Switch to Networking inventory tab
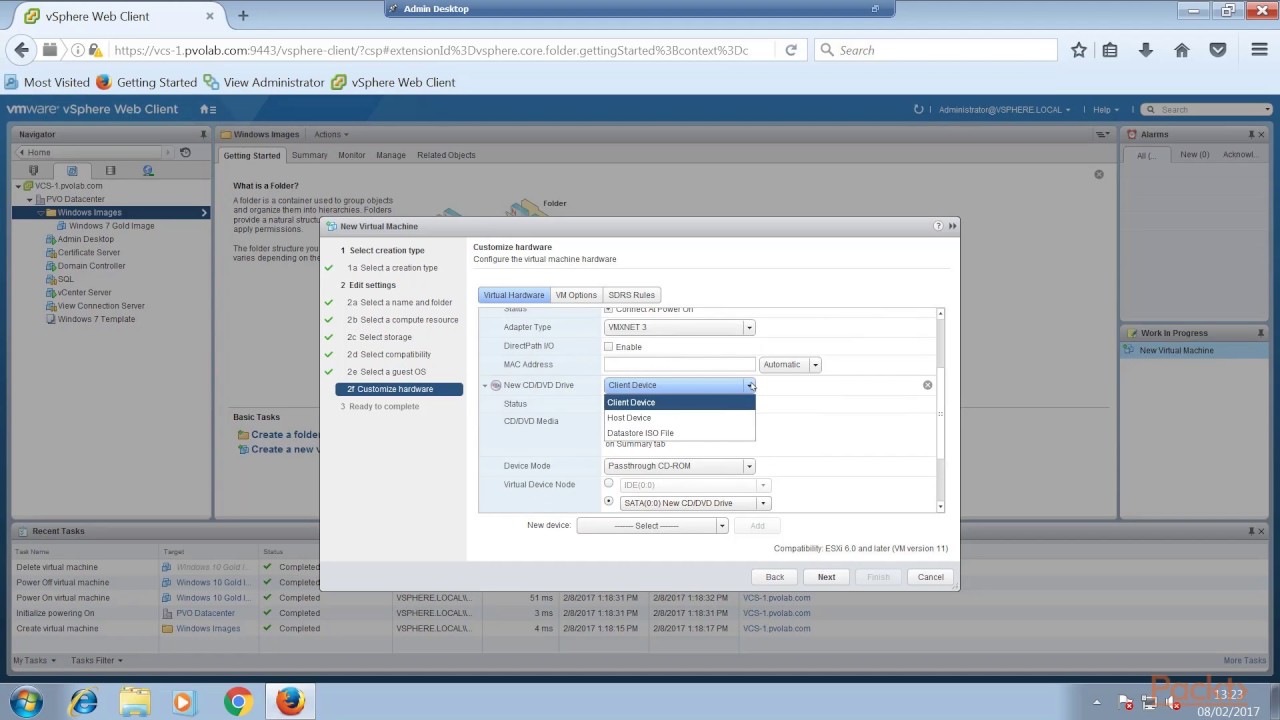Viewport: 1280px width, 720px height. click(148, 171)
